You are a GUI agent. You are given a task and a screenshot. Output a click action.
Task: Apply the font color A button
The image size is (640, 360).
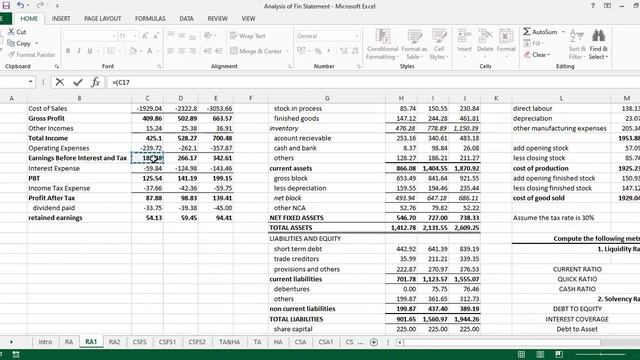(x=149, y=51)
